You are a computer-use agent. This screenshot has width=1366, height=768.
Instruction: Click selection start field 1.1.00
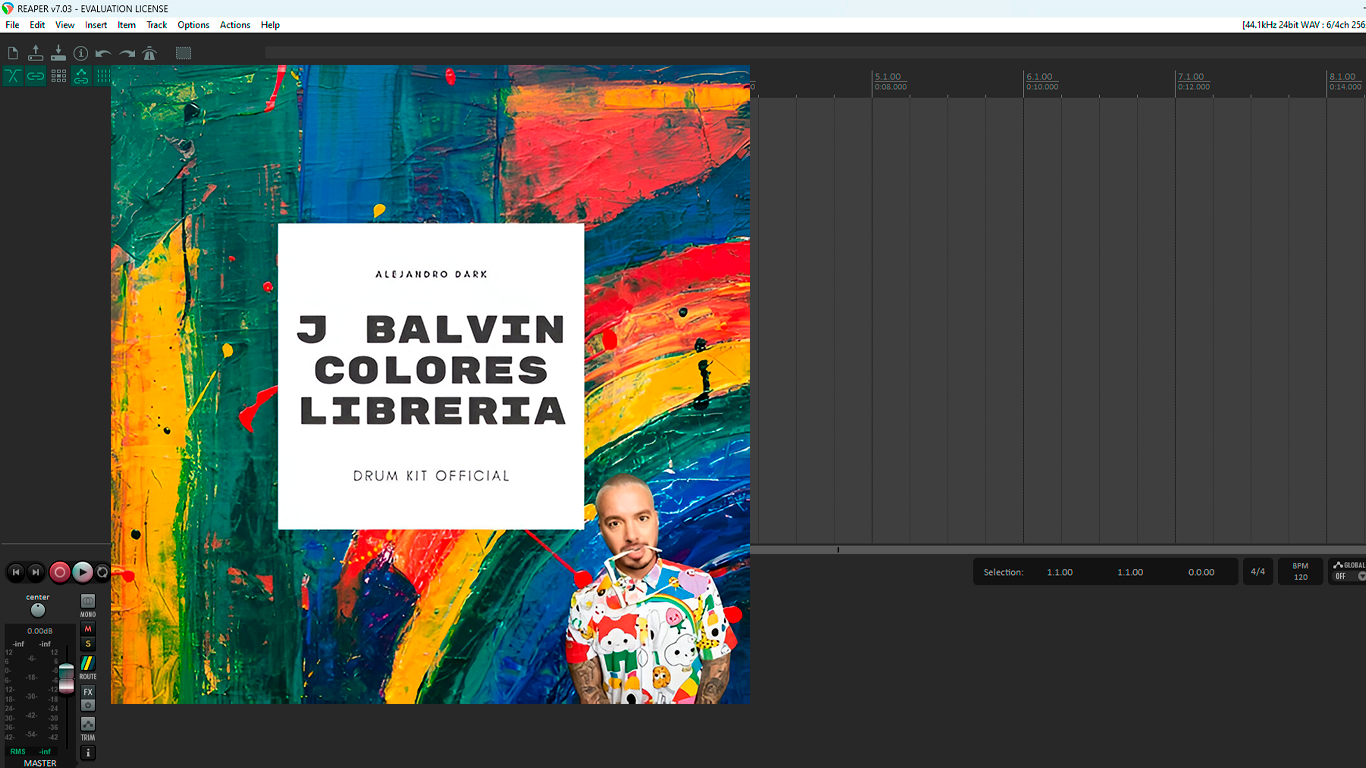[x=1060, y=572]
